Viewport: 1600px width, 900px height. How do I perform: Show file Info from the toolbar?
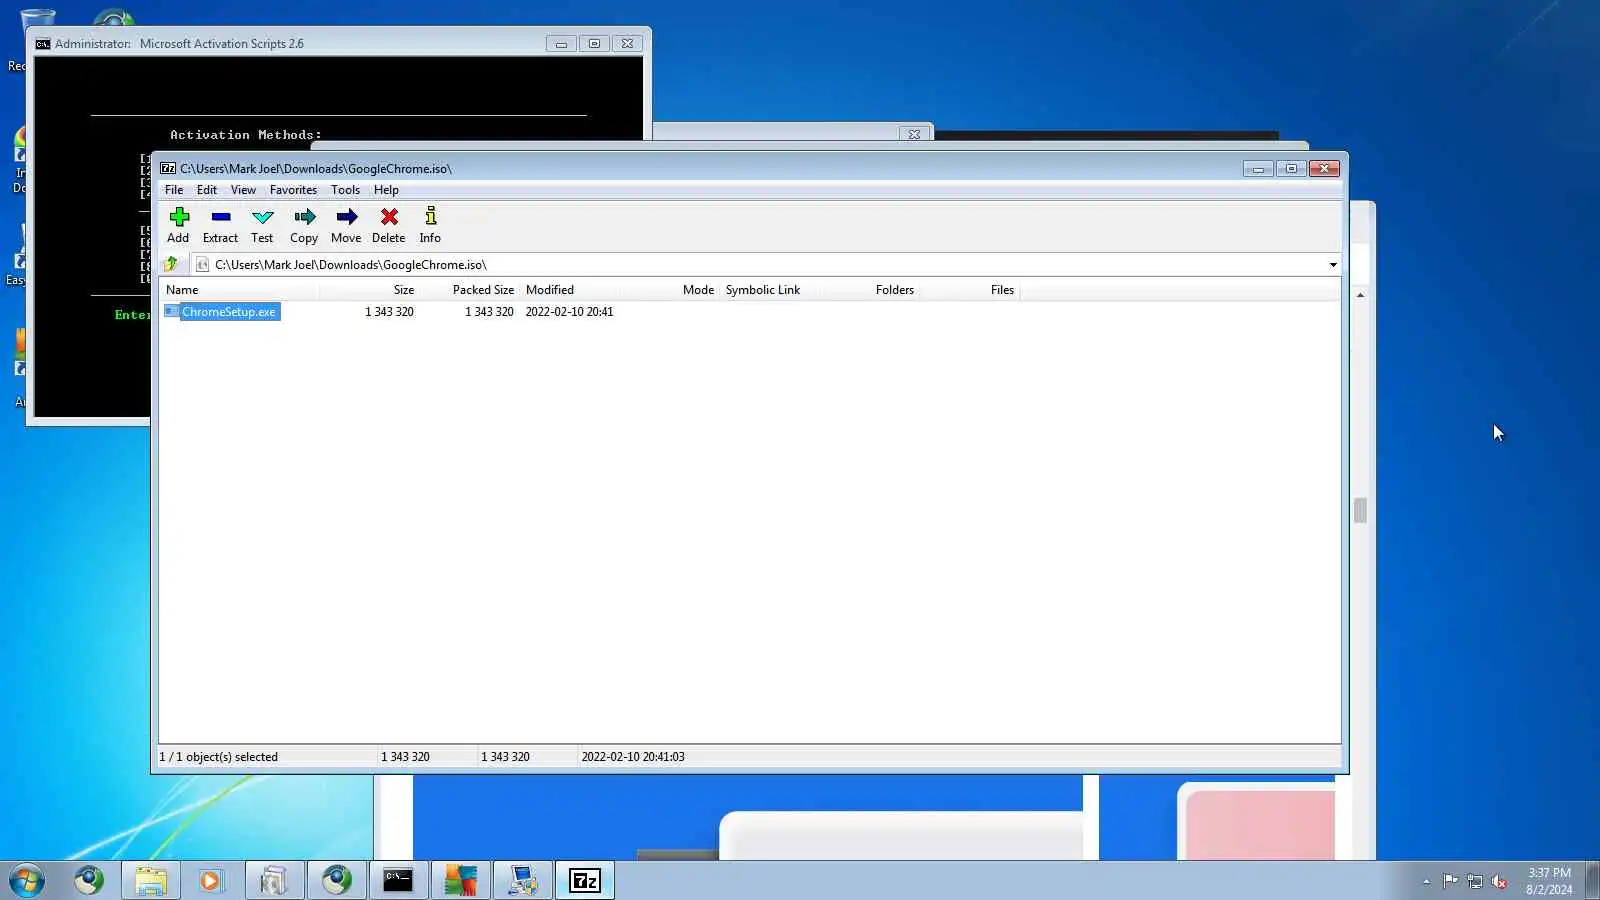pos(430,225)
